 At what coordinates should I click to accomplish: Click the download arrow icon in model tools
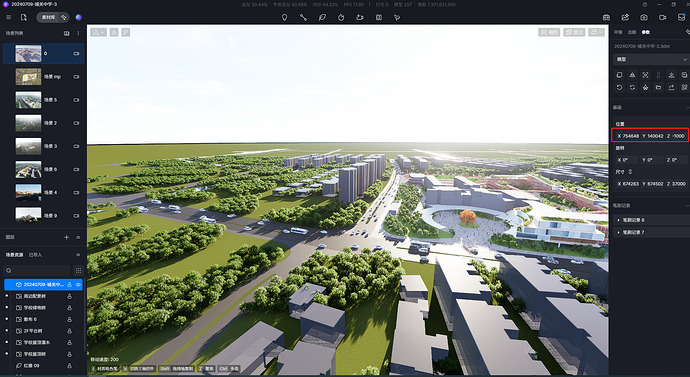click(x=671, y=75)
